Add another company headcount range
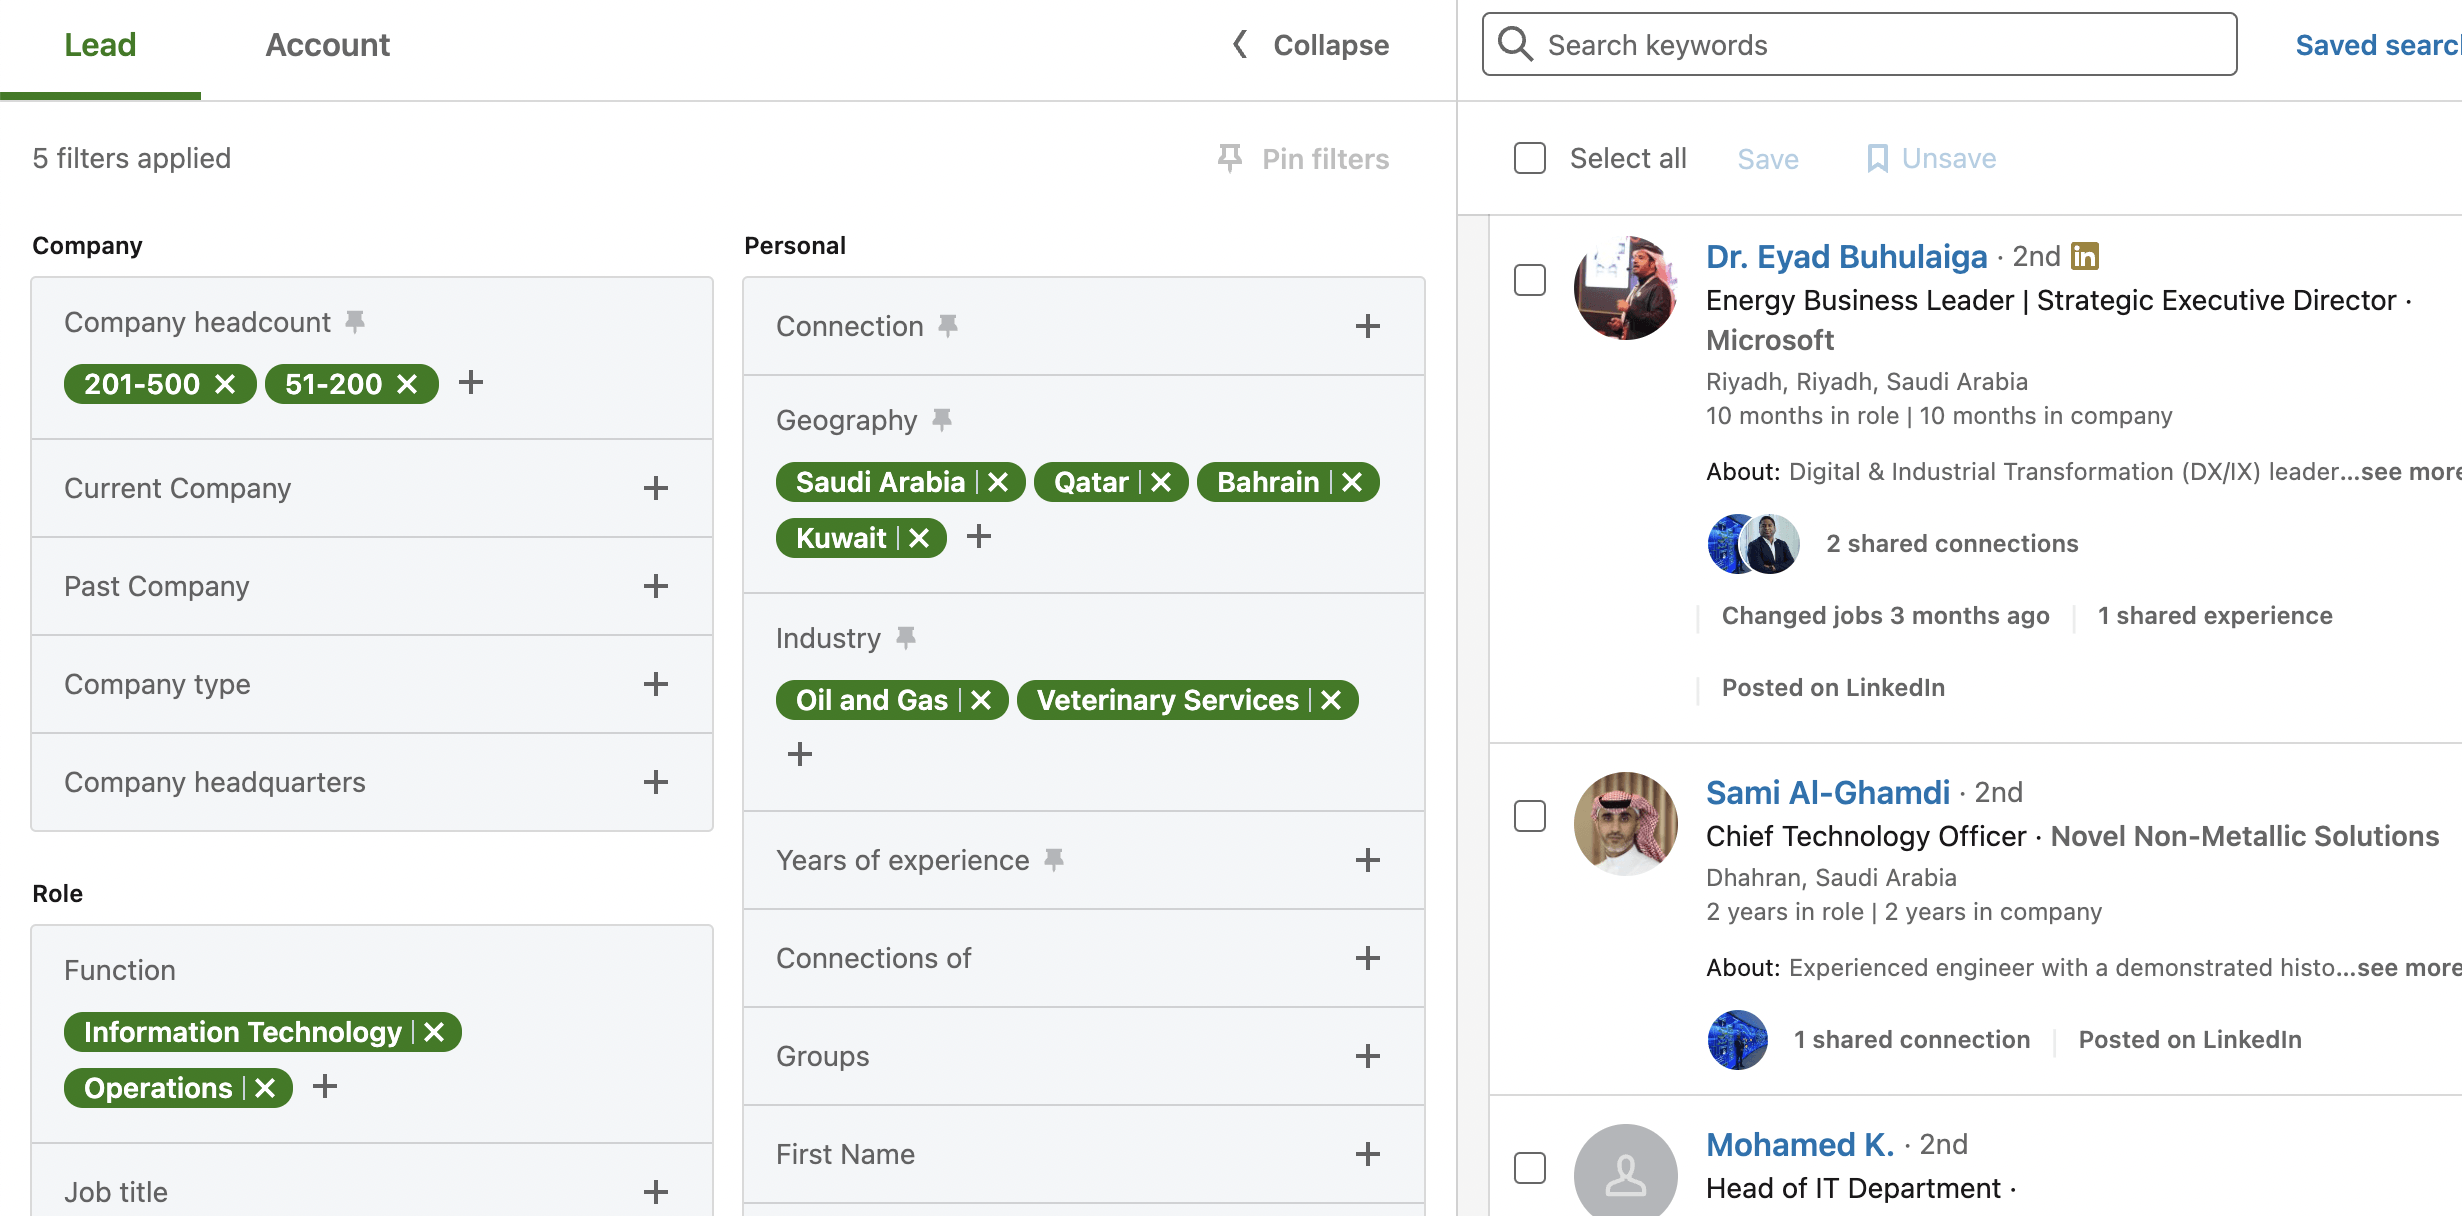Screen dimensions: 2462x1216 (x=471, y=383)
